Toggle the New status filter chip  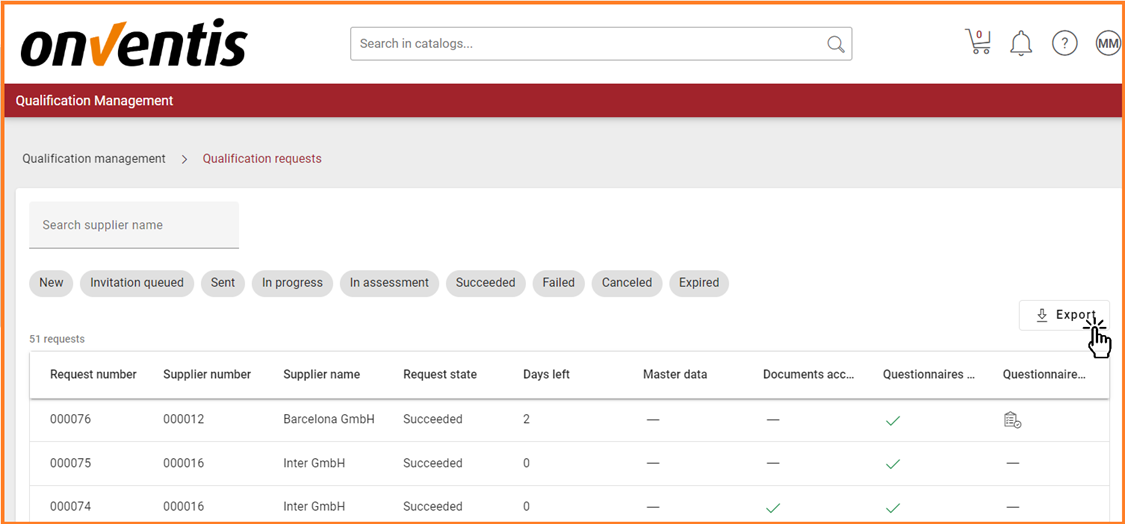coord(51,283)
